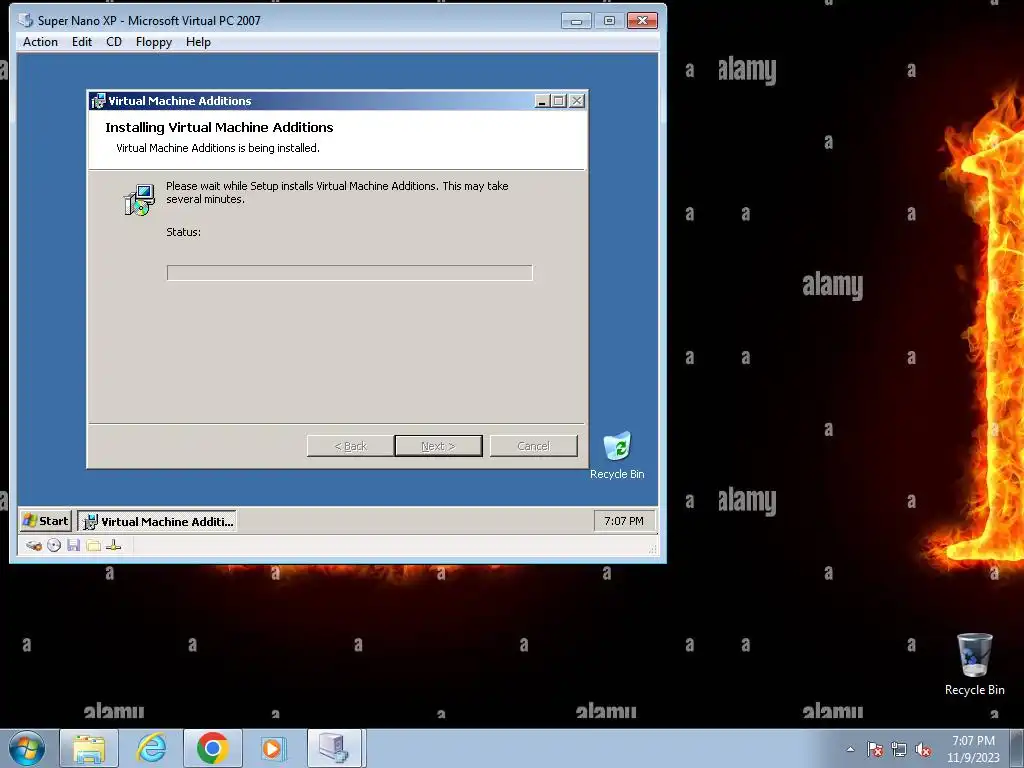Click the CD drive icon in status bar
Image resolution: width=1024 pixels, height=768 pixels.
[x=54, y=545]
